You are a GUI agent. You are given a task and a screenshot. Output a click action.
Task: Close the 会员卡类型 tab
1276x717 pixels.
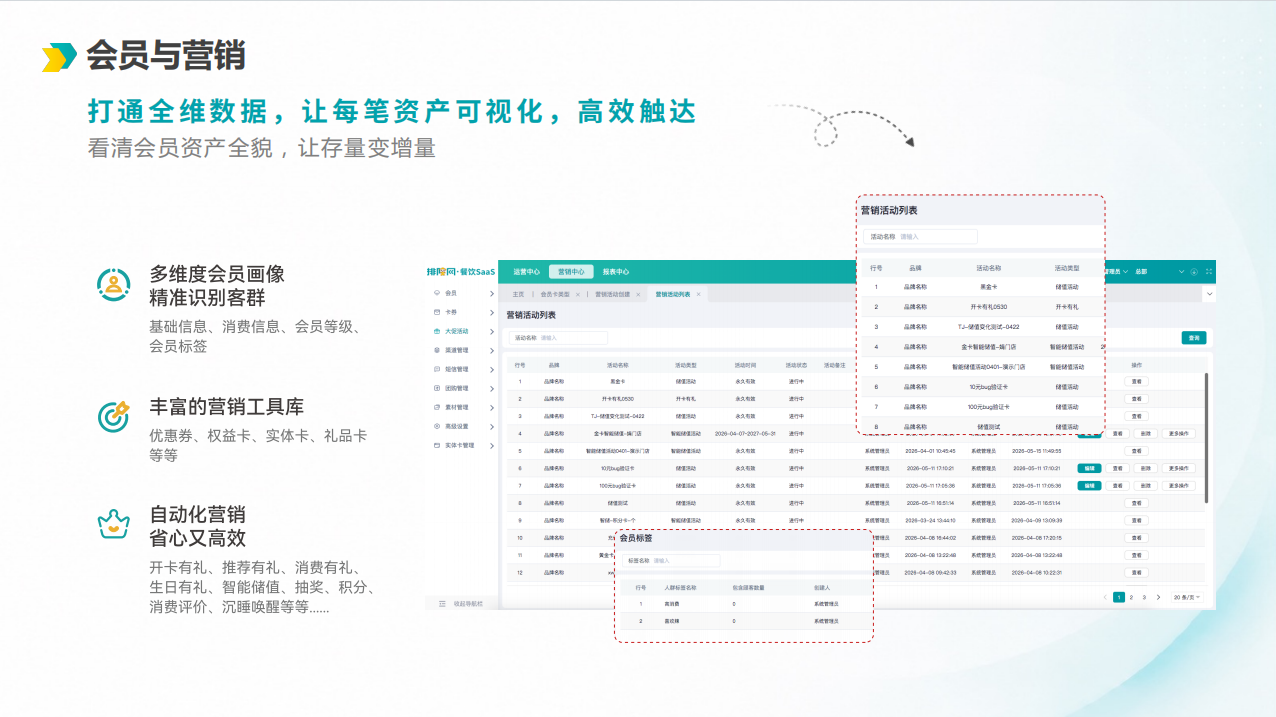click(578, 295)
